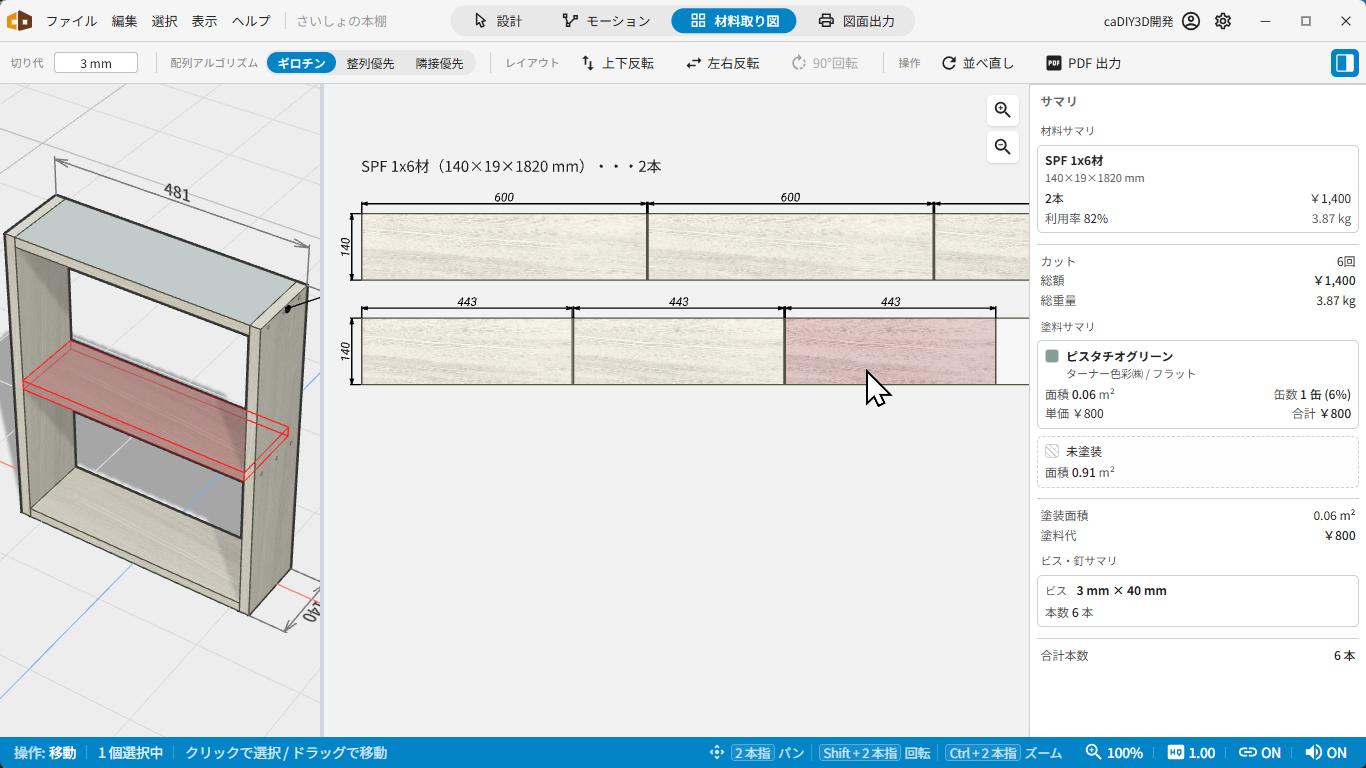Image resolution: width=1366 pixels, height=768 pixels.
Task: Select the 隣接優先 layout algorithm
Action: tap(439, 63)
